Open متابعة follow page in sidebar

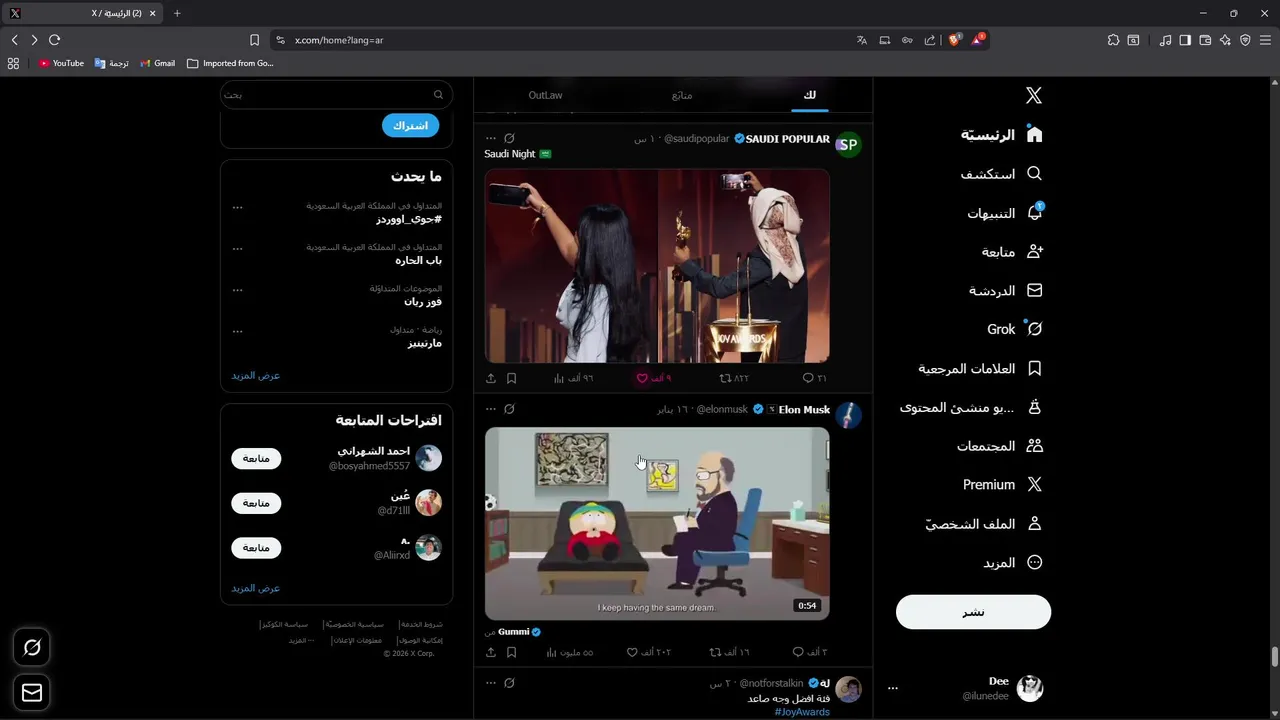pos(1012,252)
